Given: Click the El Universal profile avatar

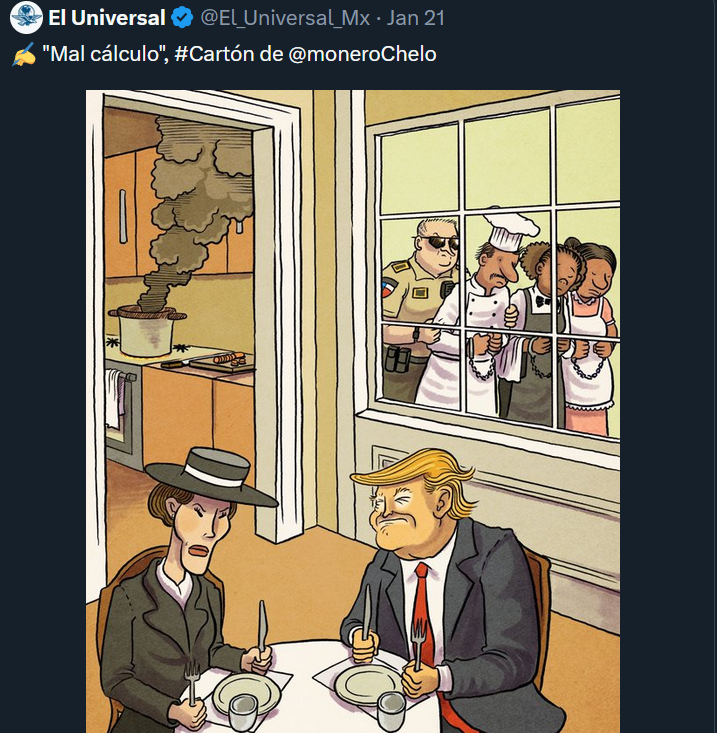Looking at the screenshot, I should (24, 19).
